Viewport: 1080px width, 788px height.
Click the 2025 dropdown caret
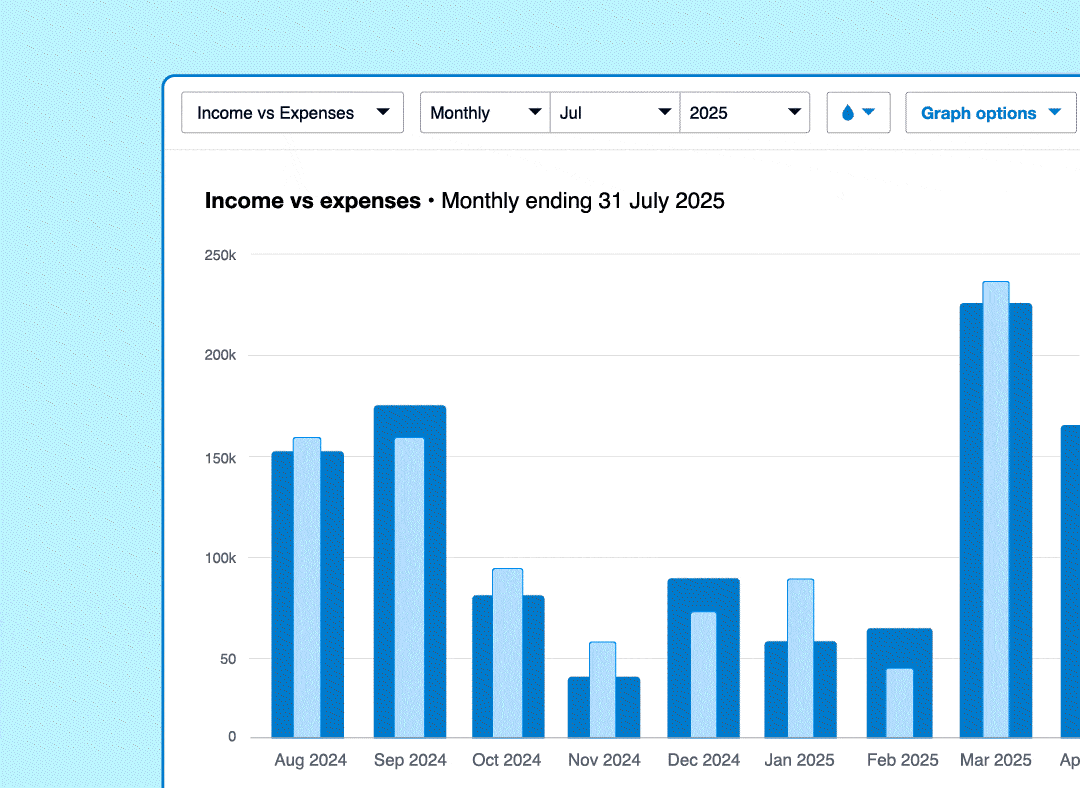pyautogui.click(x=794, y=113)
